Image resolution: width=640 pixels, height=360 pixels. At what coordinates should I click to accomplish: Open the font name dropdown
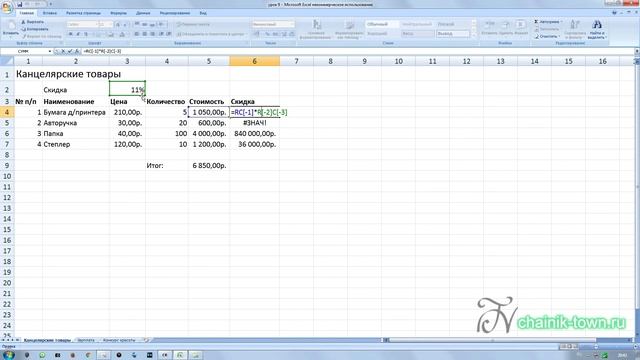coord(96,24)
